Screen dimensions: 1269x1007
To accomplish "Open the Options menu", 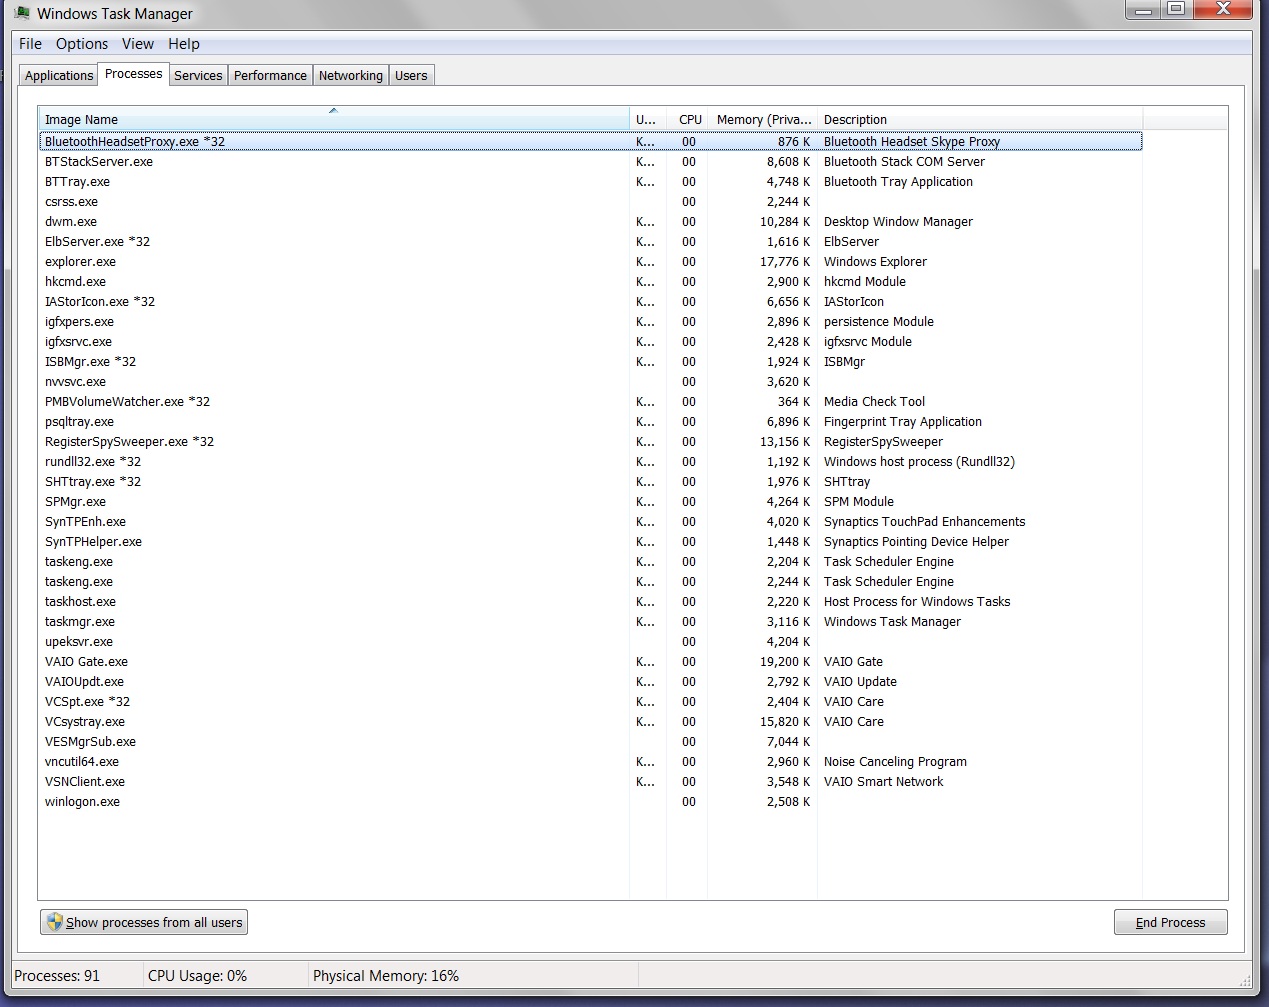I will point(82,44).
